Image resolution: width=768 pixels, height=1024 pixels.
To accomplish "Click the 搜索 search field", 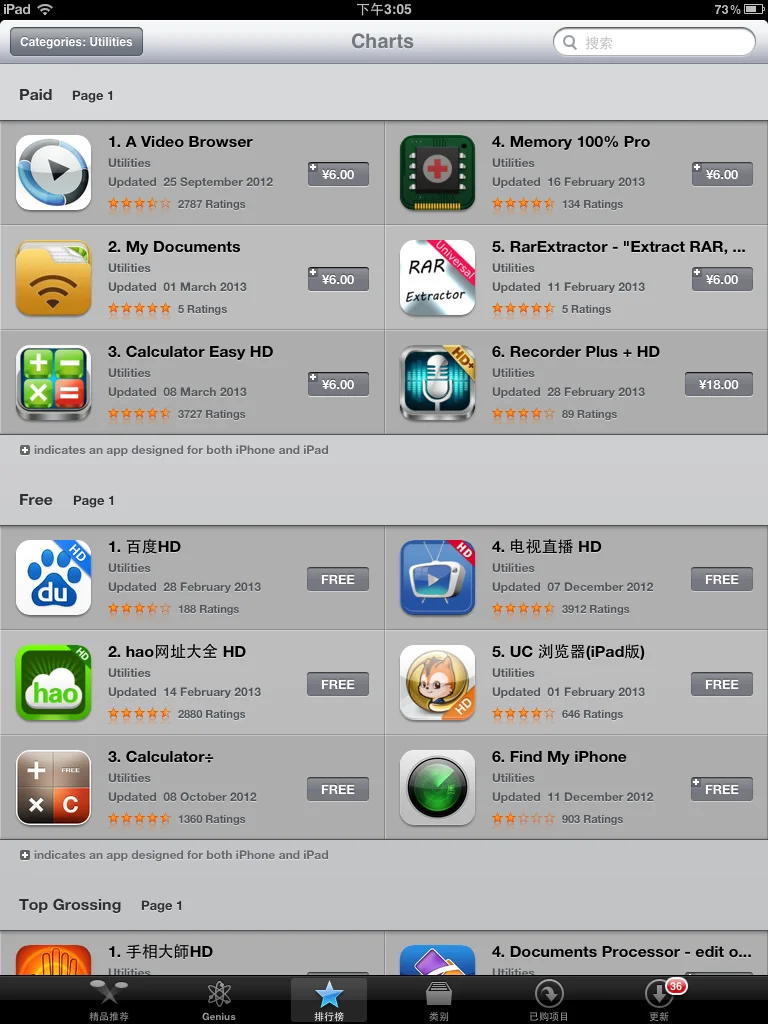I will [x=654, y=42].
